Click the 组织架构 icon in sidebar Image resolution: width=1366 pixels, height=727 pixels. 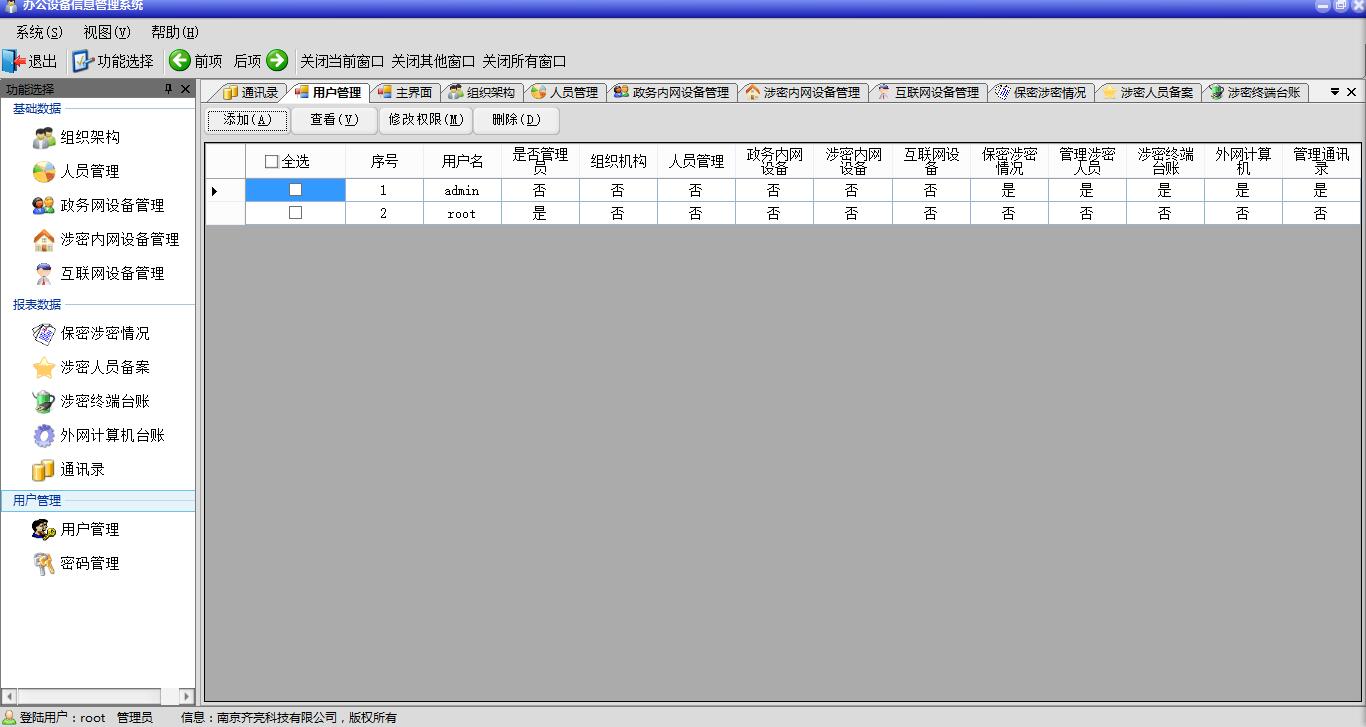44,138
